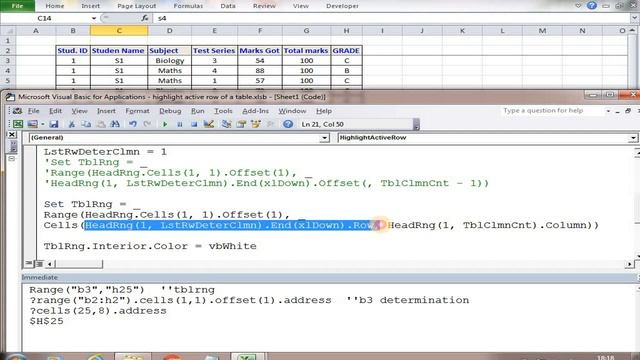Open the View menu in VBA editor

[x=80, y=111]
